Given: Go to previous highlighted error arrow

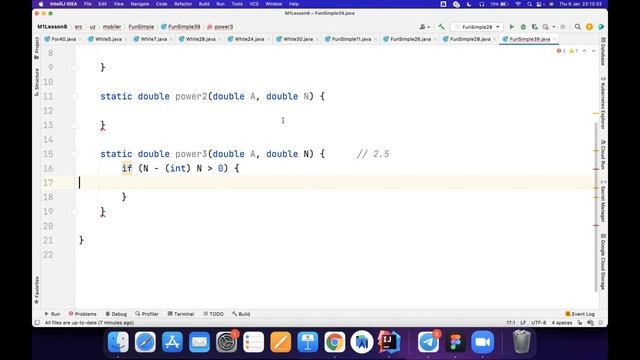Looking at the screenshot, I should [584, 51].
